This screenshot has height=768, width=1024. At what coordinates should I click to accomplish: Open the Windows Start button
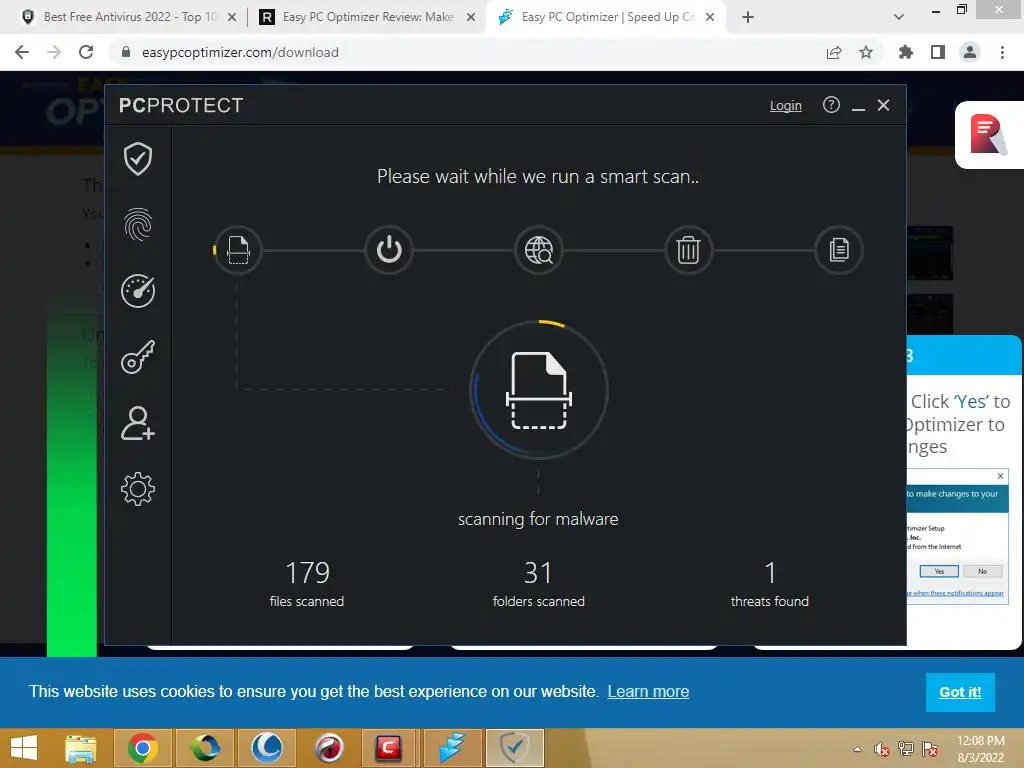point(24,748)
